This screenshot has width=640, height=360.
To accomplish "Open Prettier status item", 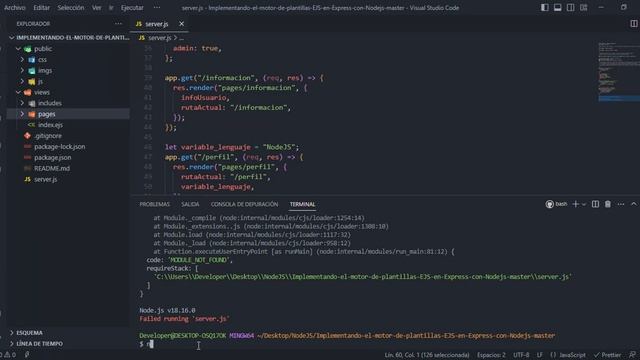I will (607, 355).
